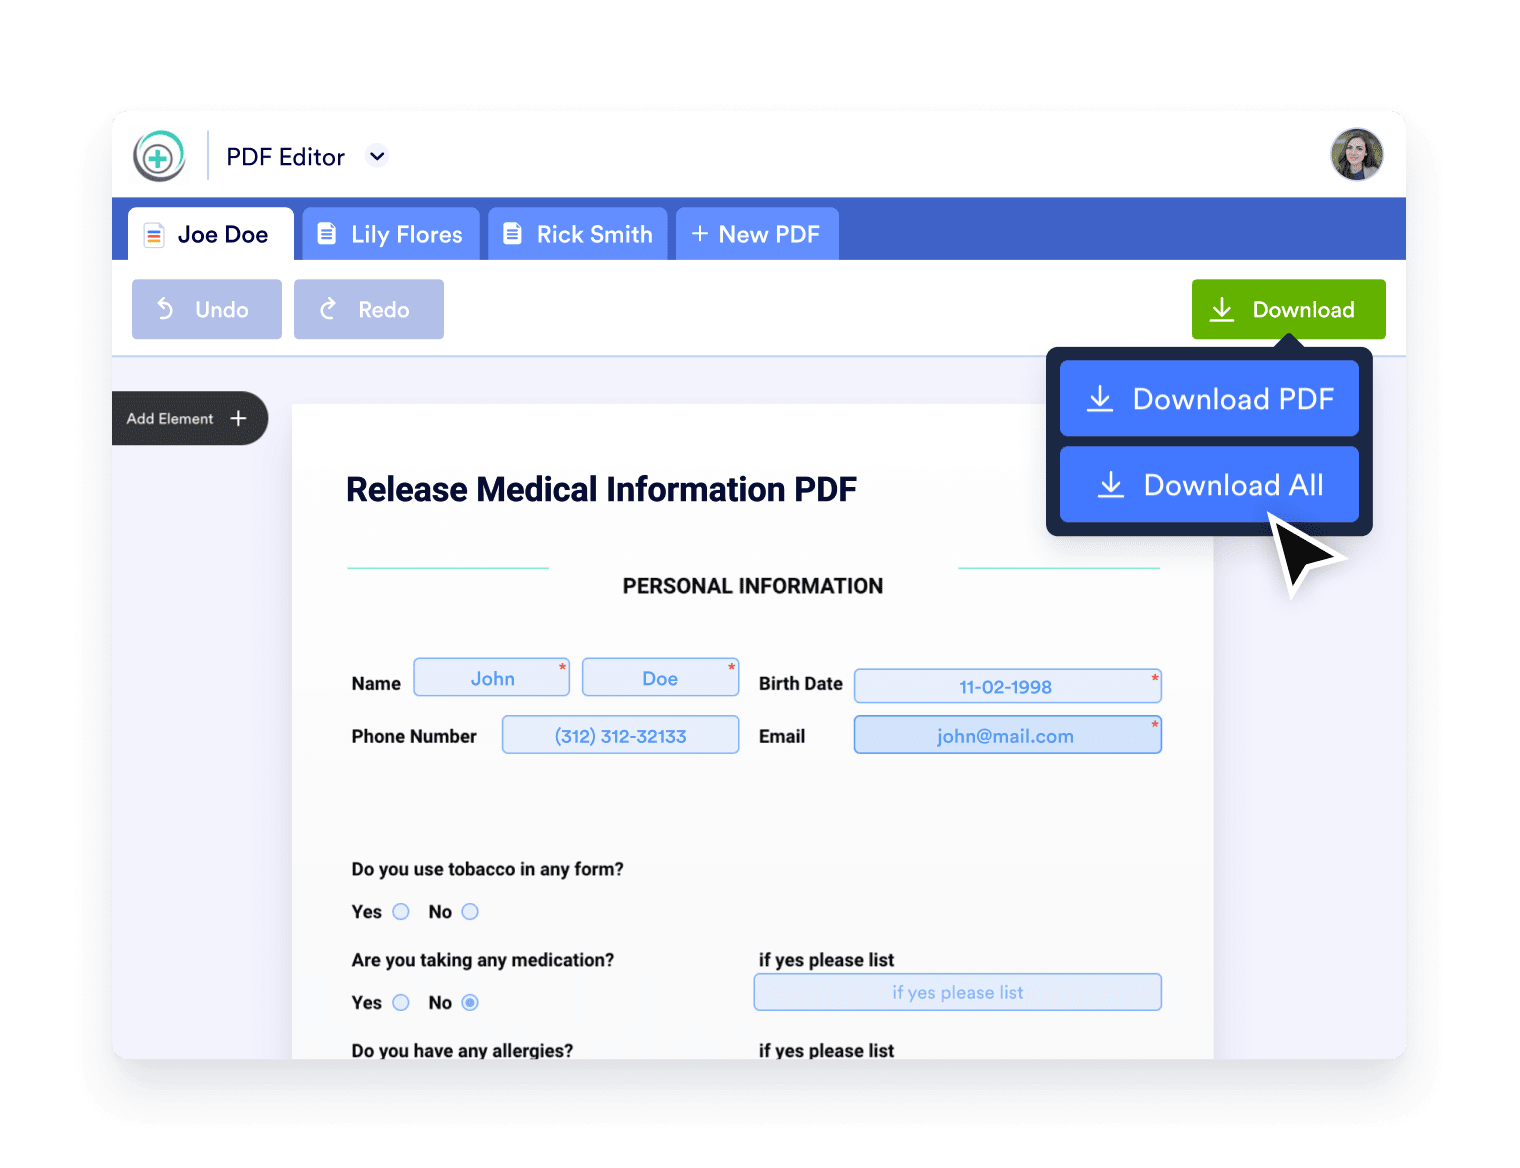
Task: Click the plus icon on Add Element
Action: pos(238,418)
